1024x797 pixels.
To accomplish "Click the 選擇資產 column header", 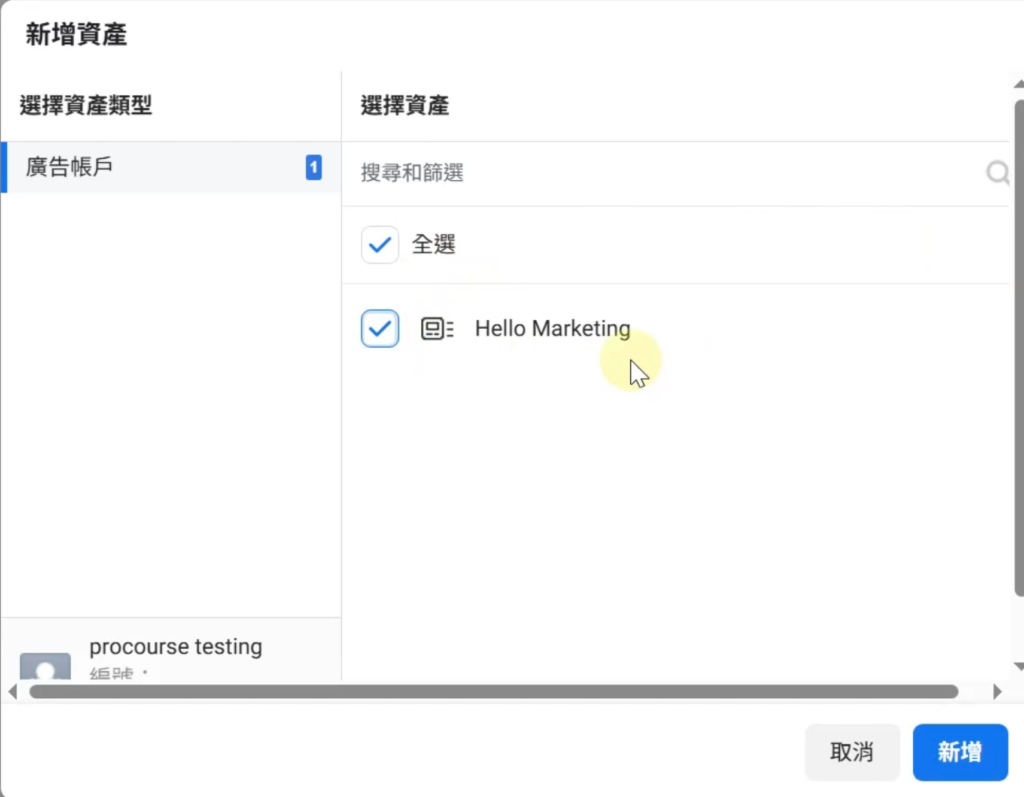I will click(404, 106).
